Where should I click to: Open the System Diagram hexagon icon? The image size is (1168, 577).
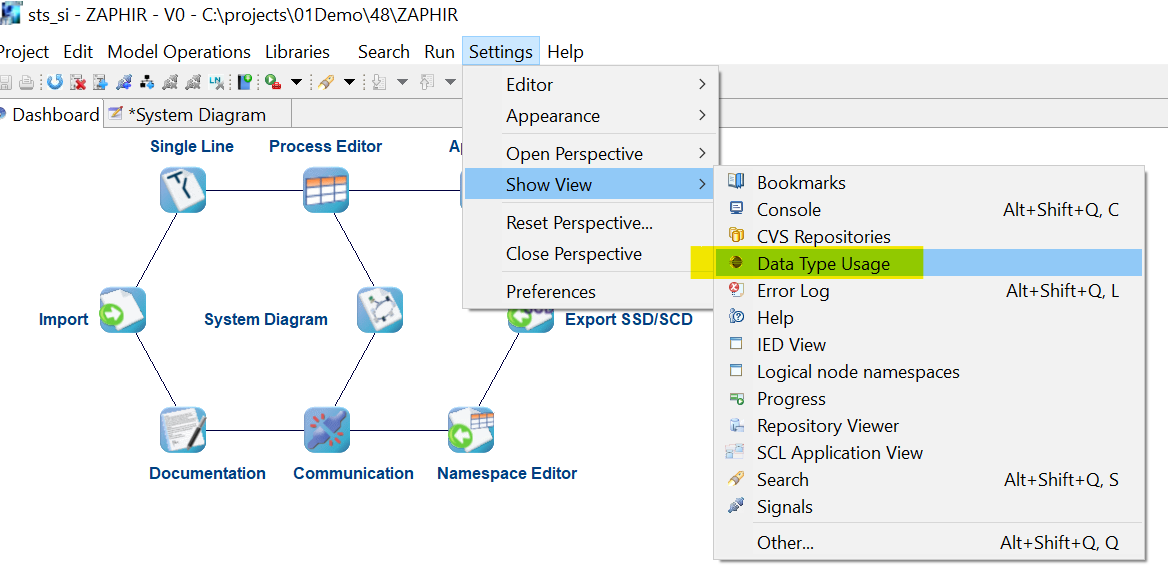coord(380,310)
